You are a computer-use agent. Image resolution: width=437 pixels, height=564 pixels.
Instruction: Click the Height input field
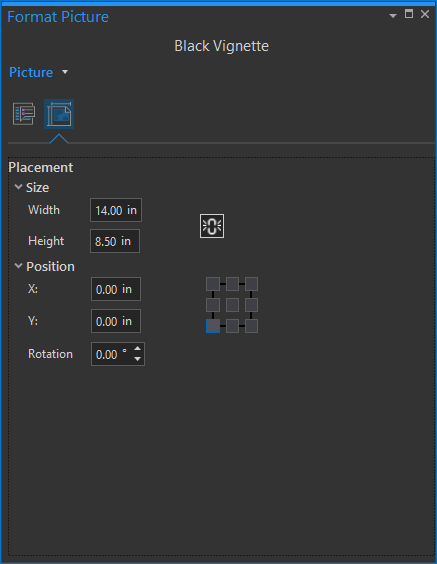tap(115, 241)
